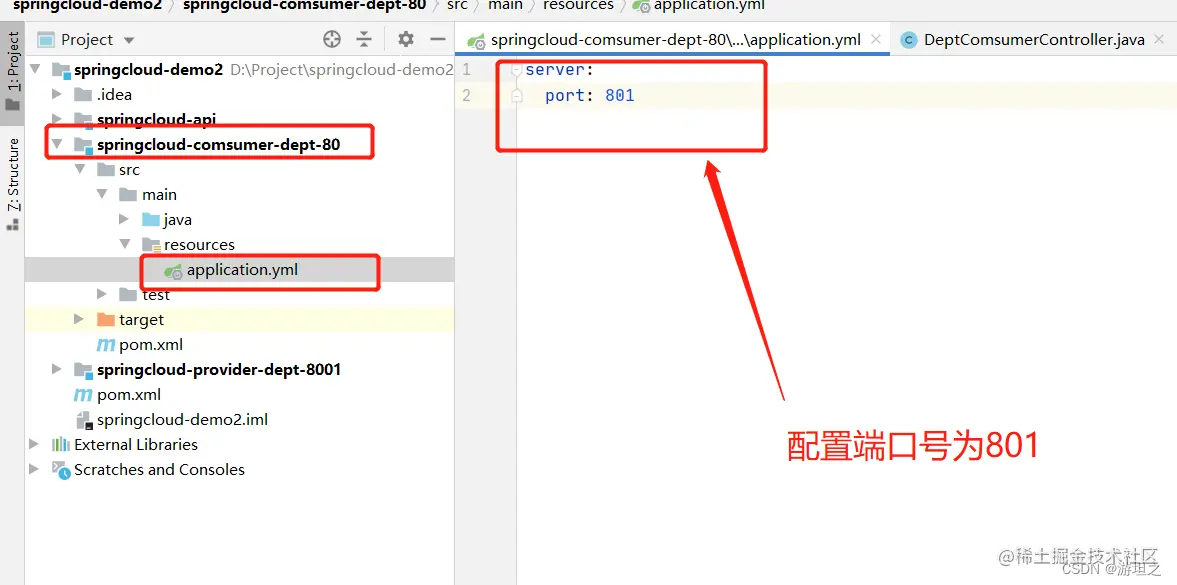Expand Scratches and Consoles node
The height and width of the screenshot is (585, 1177).
(x=34, y=469)
